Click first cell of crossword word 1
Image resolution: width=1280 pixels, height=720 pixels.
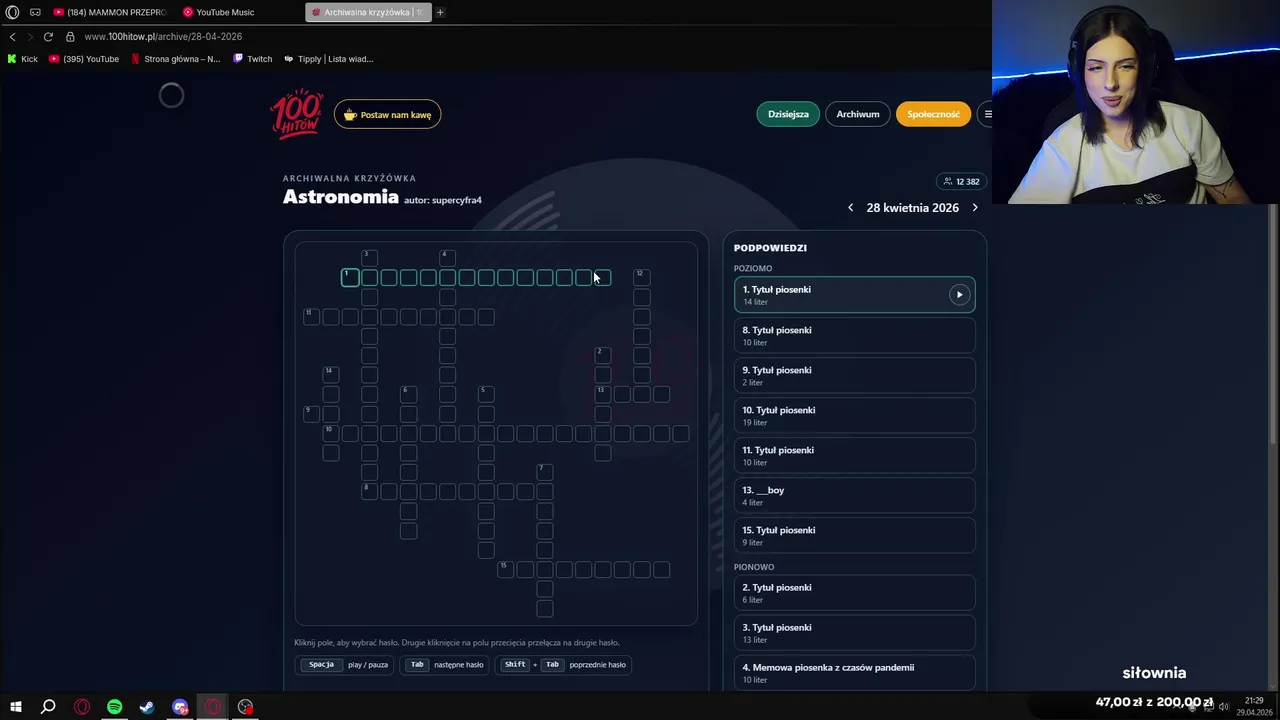point(350,278)
